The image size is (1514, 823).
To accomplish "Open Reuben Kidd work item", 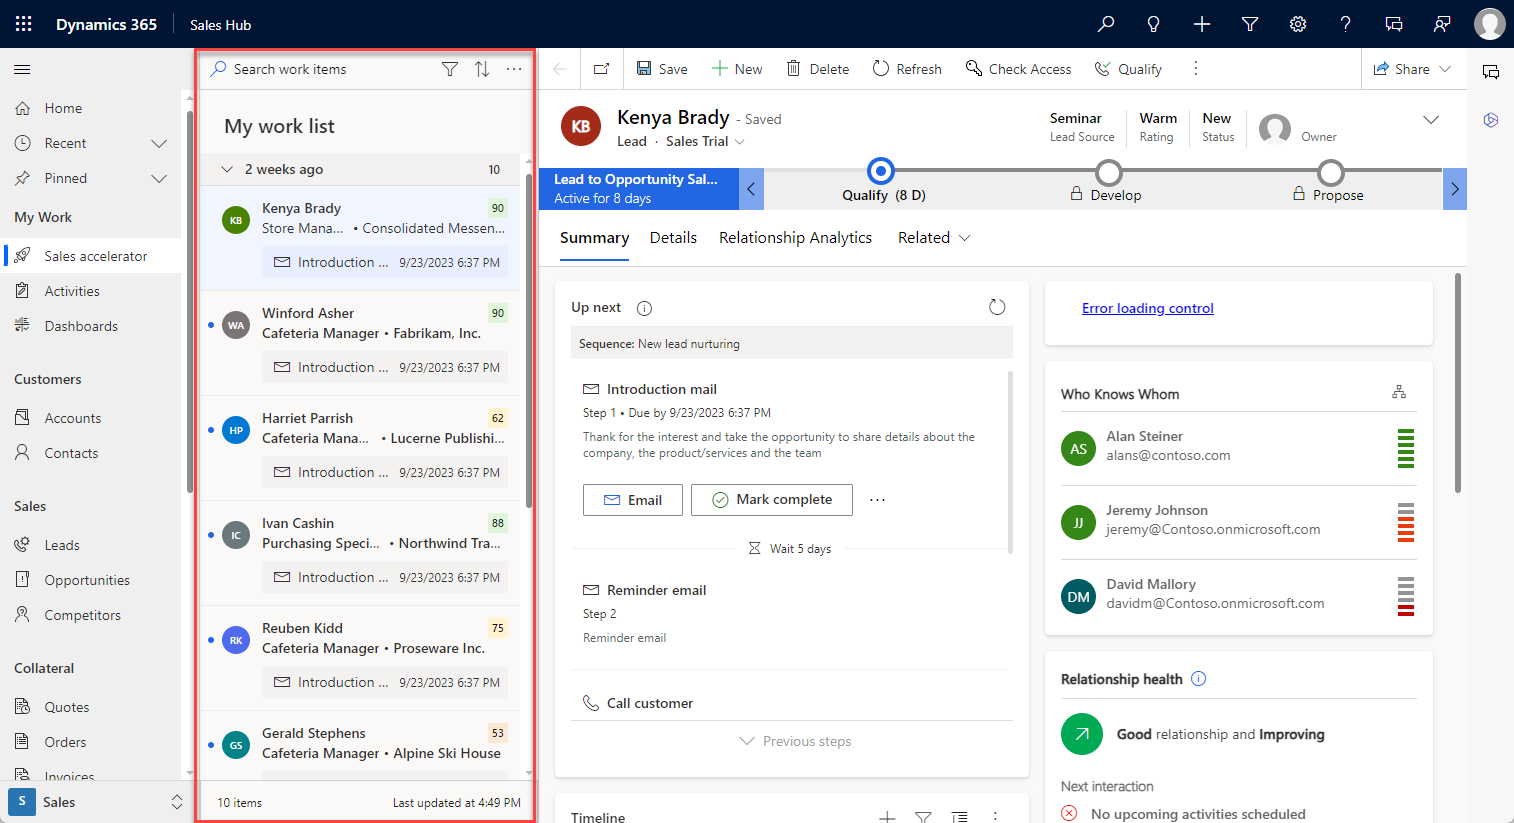I will click(x=360, y=658).
